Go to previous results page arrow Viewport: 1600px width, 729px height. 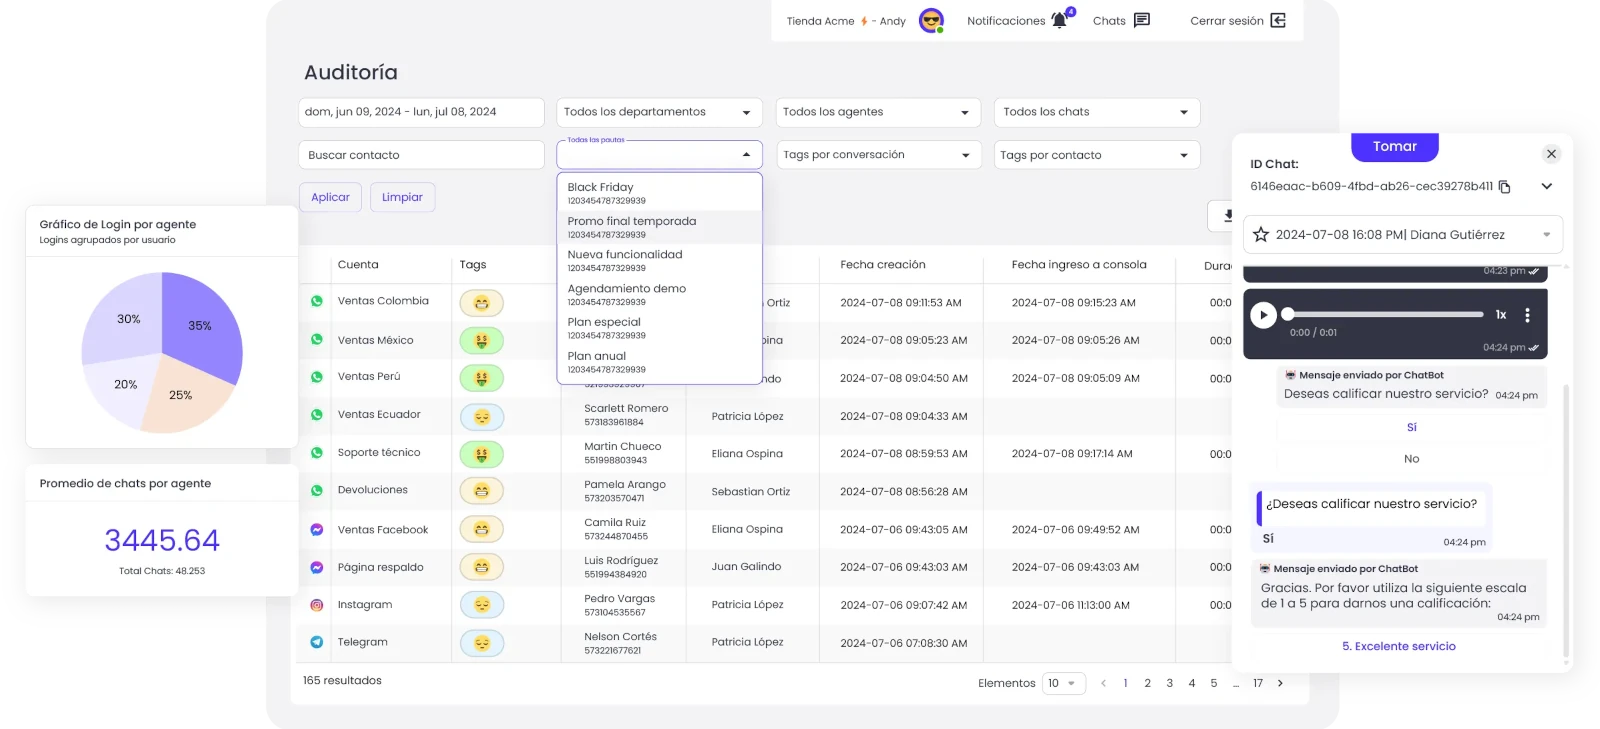tap(1103, 684)
